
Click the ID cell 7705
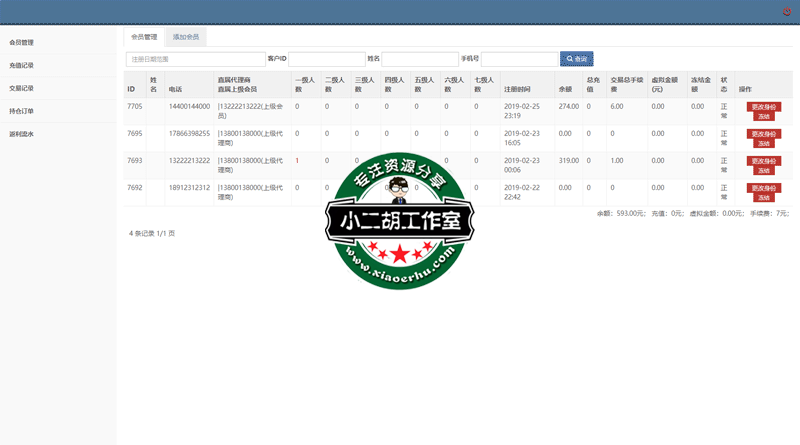(x=135, y=106)
